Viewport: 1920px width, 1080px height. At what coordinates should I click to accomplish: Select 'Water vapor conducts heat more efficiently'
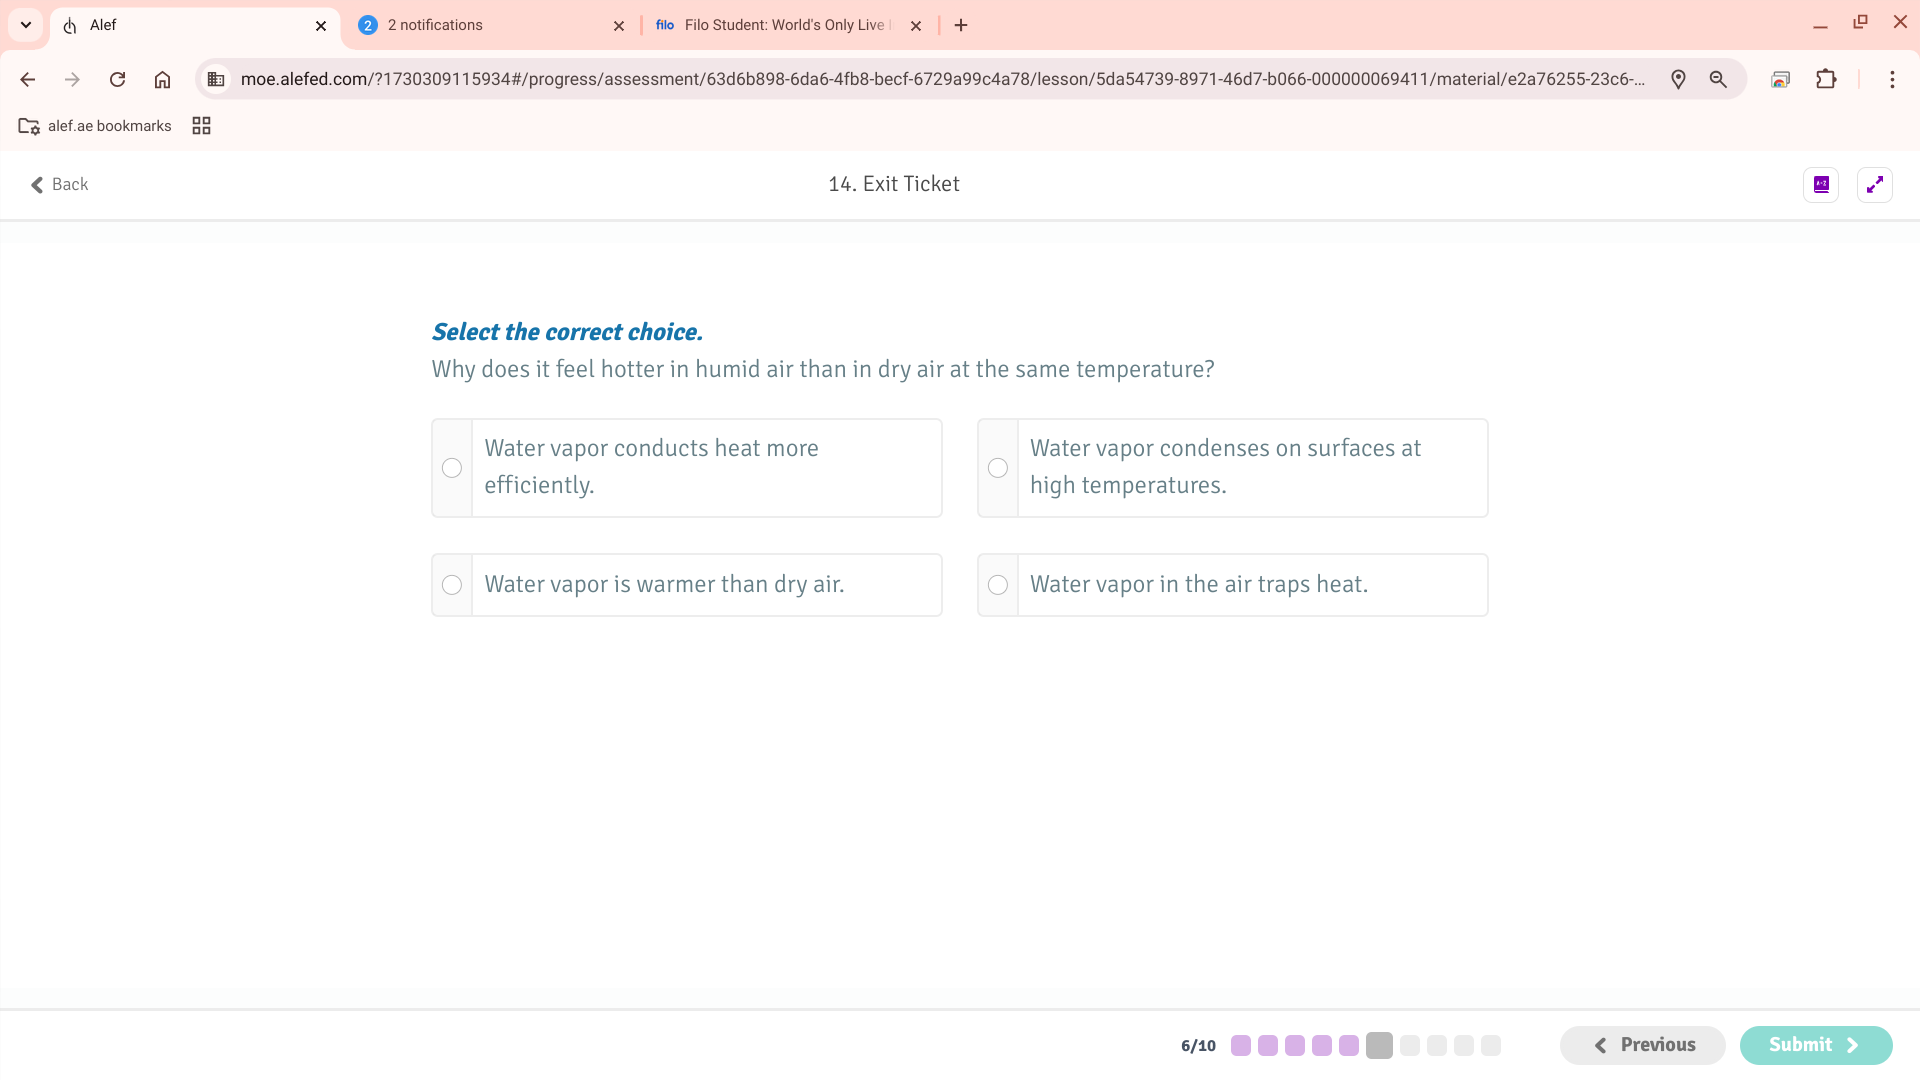pos(452,468)
